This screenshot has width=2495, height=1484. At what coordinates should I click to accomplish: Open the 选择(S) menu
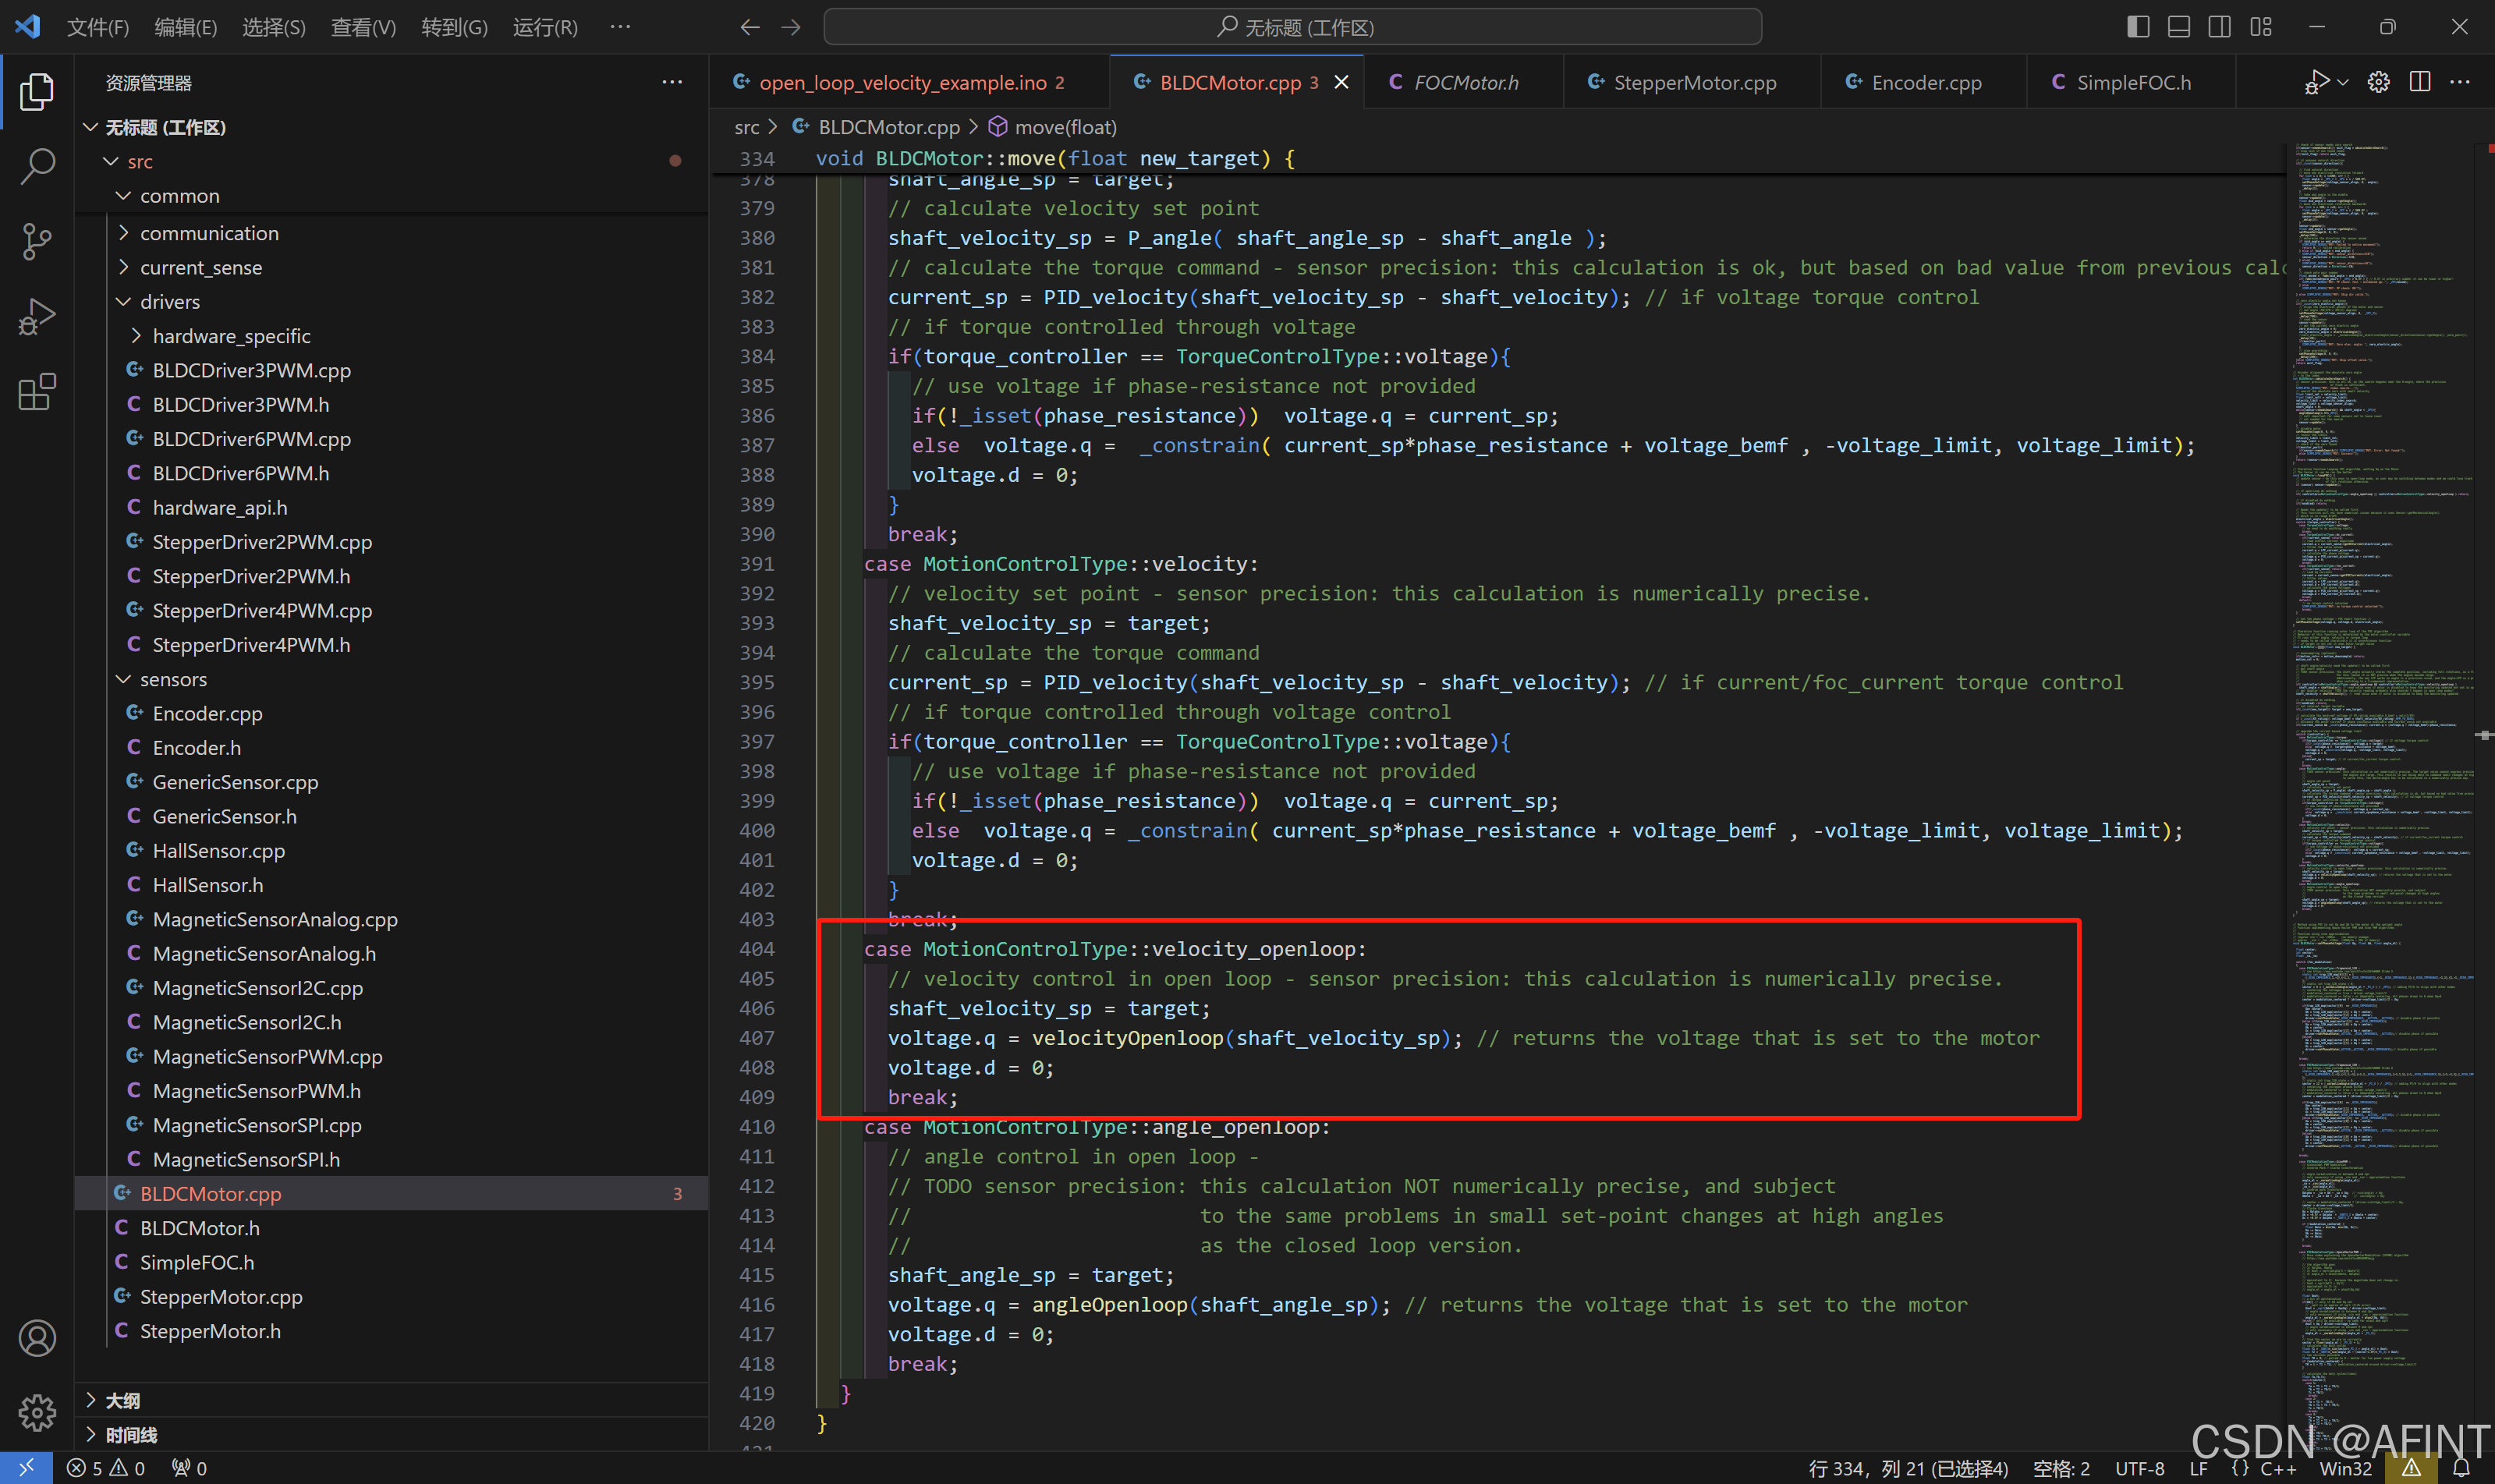click(274, 27)
